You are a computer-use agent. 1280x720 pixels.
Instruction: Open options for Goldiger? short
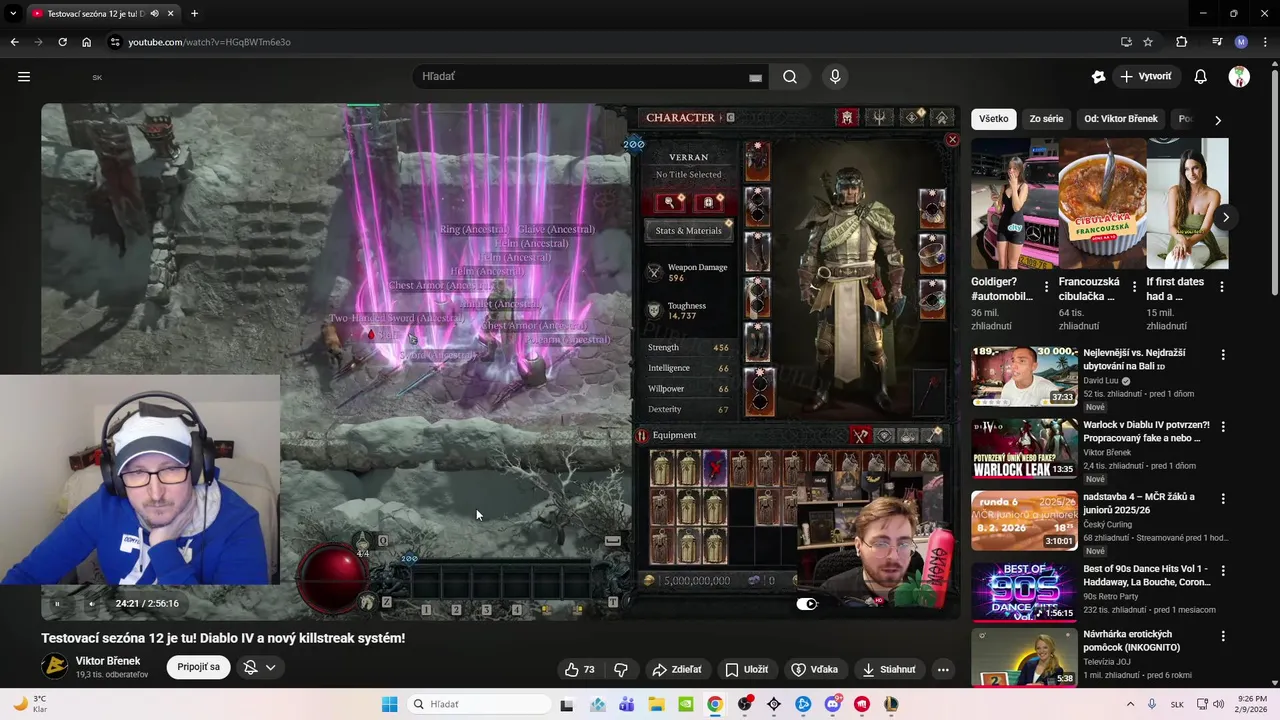point(1046,287)
